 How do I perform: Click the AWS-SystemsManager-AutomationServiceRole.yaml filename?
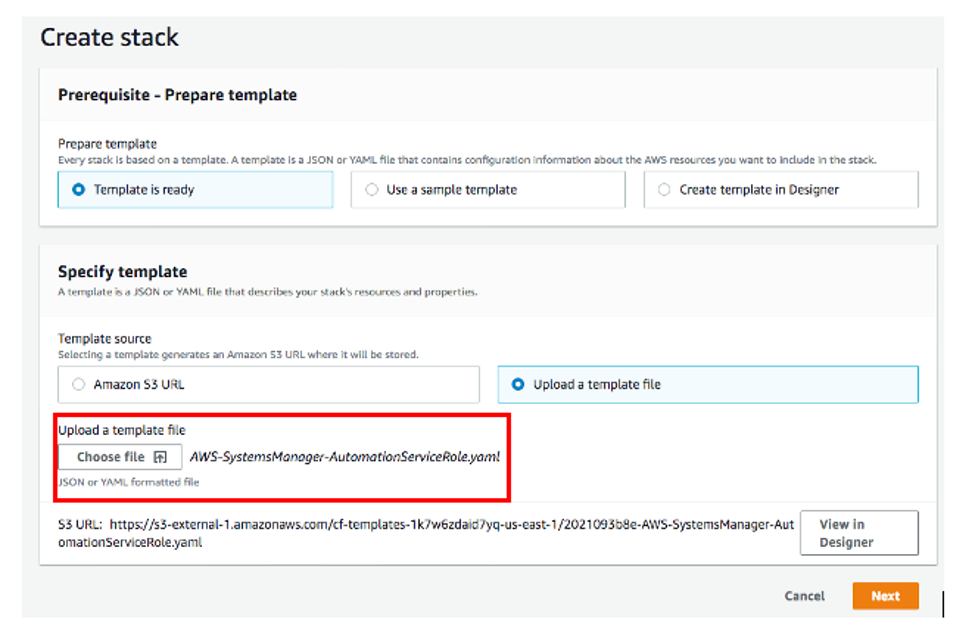point(342,456)
